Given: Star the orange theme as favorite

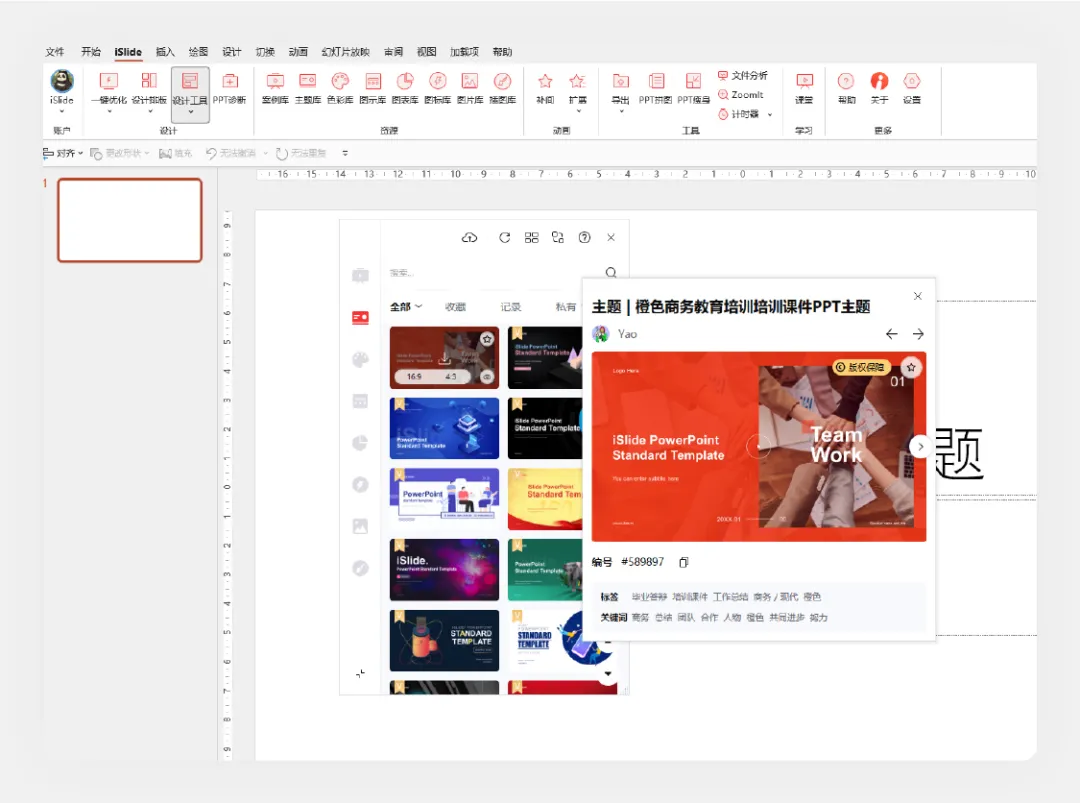Looking at the screenshot, I should pyautogui.click(x=911, y=367).
